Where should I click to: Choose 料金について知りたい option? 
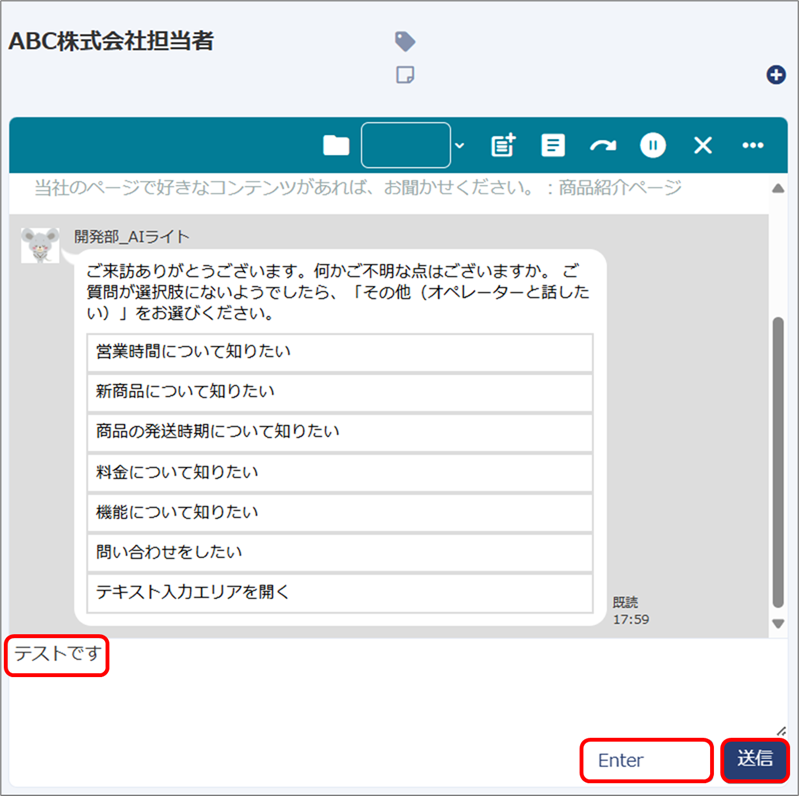tap(340, 473)
